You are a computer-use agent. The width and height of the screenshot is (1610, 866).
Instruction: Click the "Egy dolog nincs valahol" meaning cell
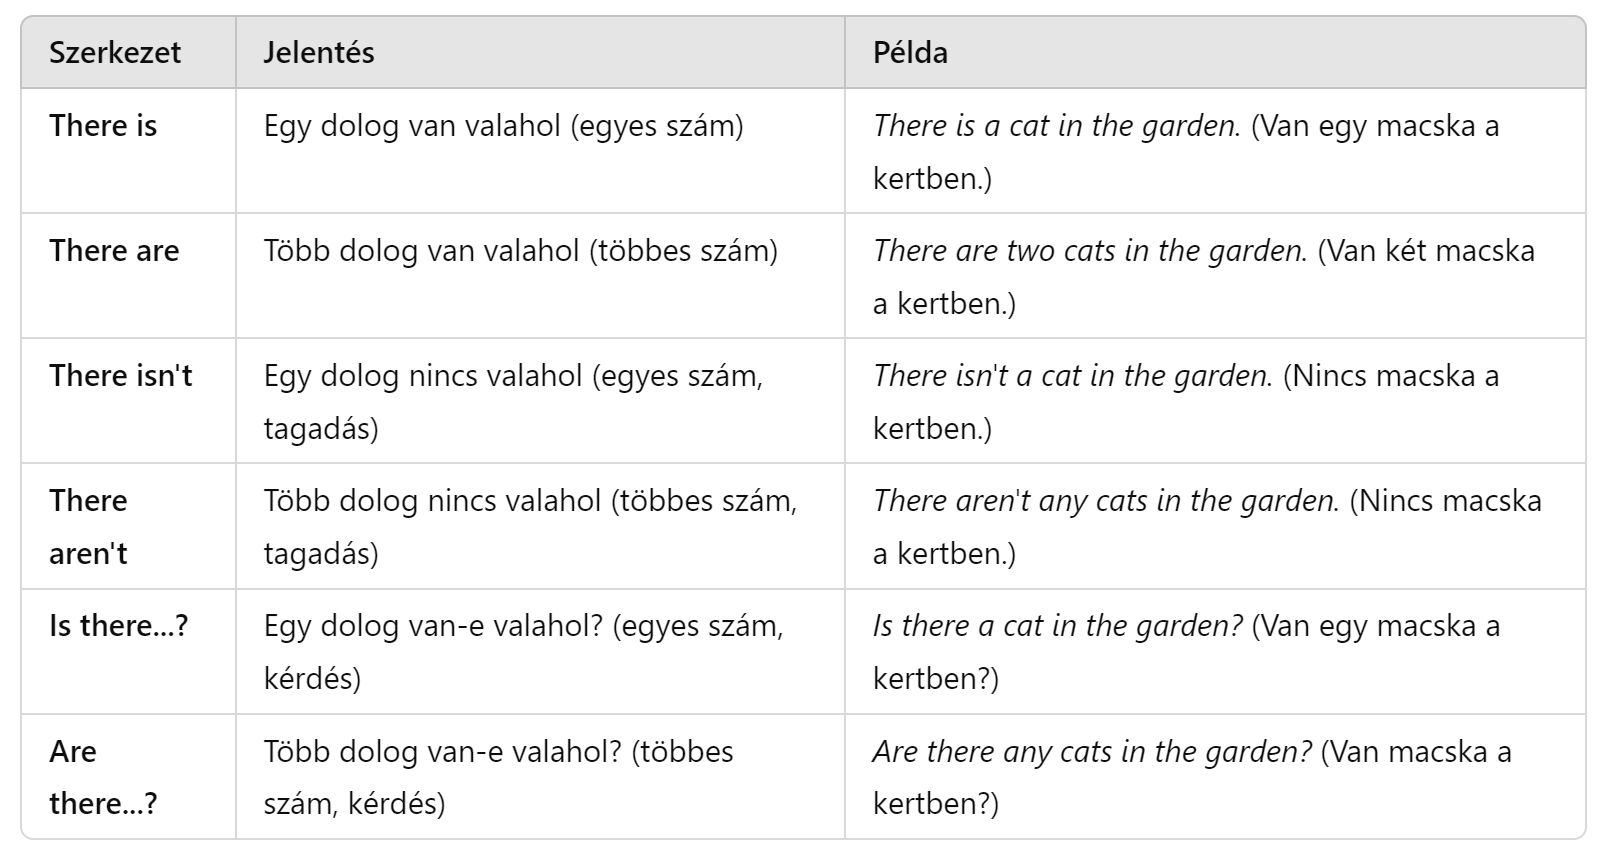click(513, 402)
